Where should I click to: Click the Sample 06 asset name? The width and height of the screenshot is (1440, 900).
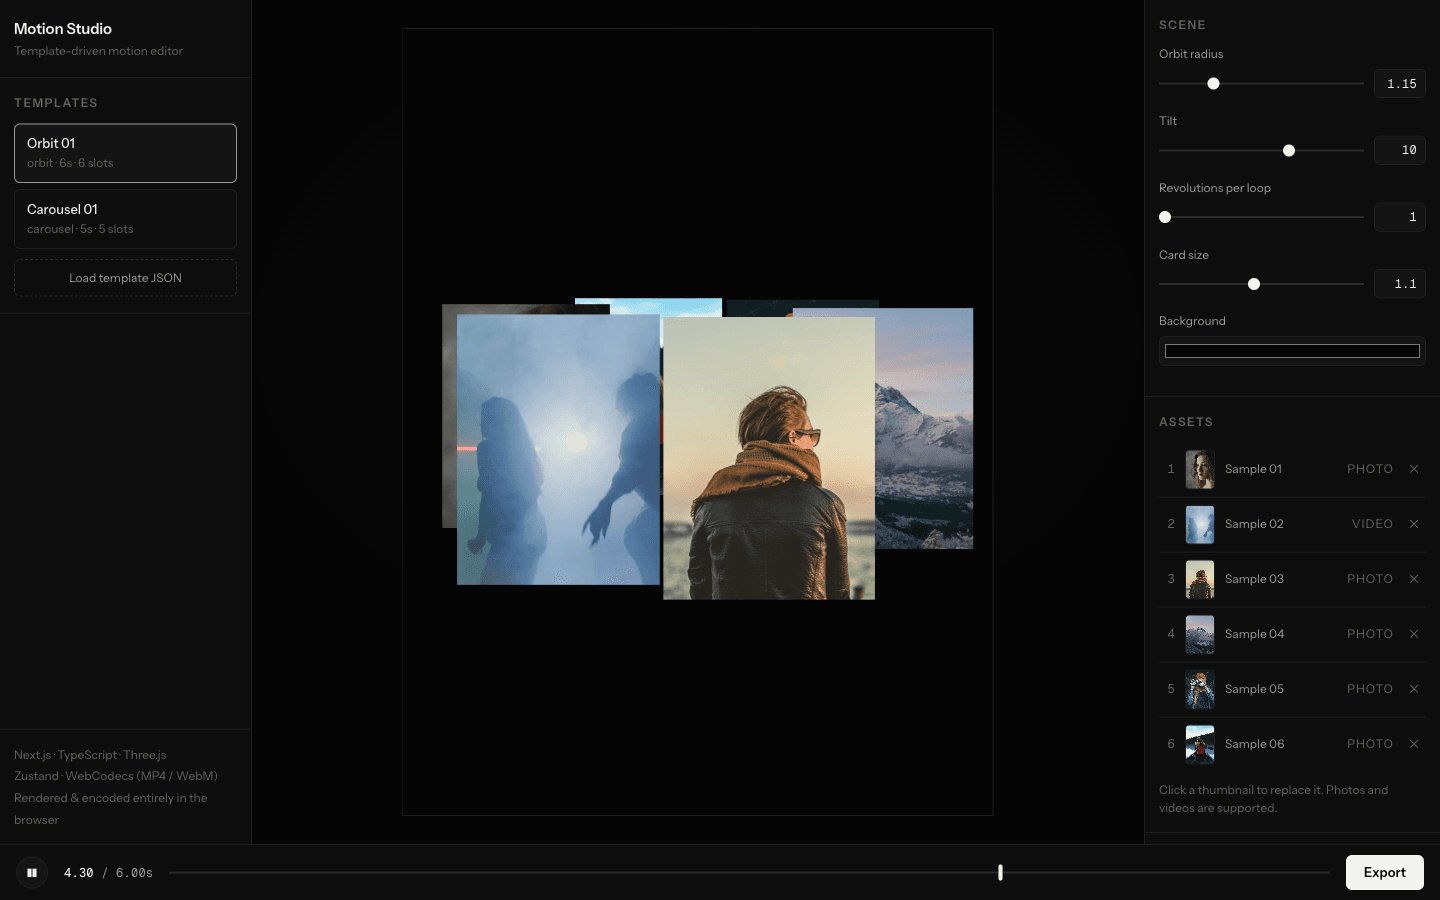click(x=1254, y=744)
